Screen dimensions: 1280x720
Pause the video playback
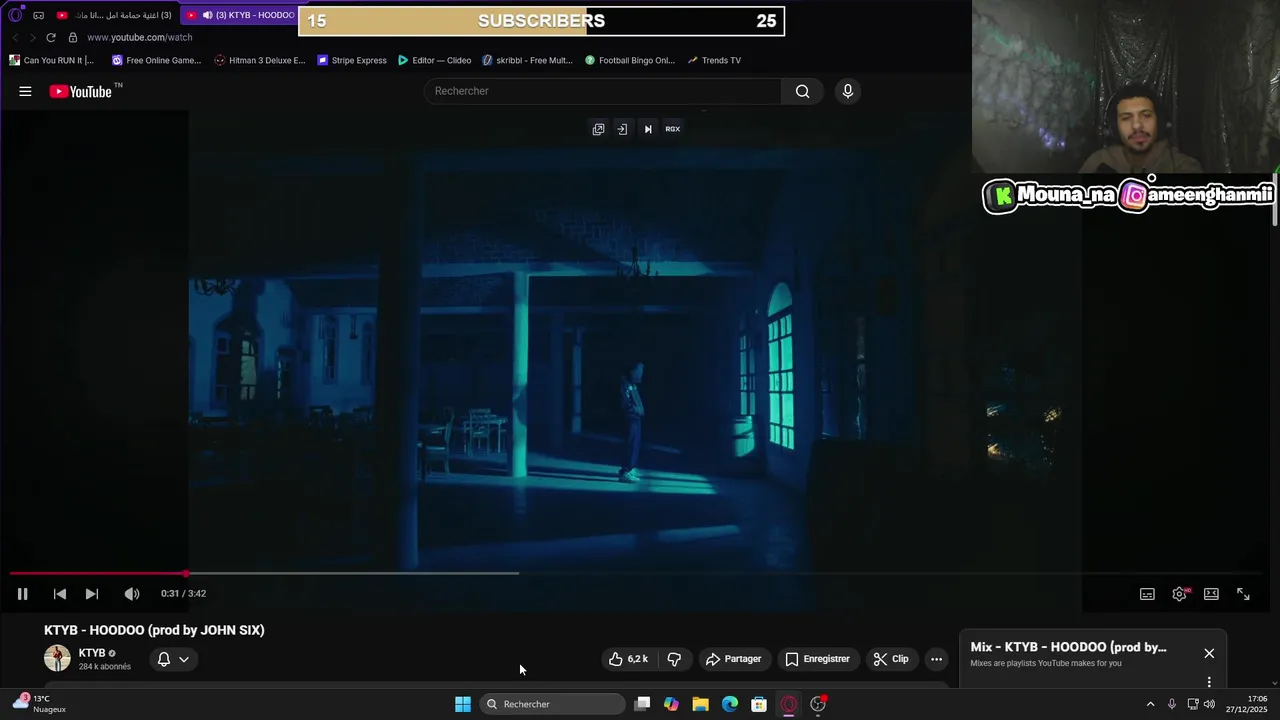pos(22,594)
